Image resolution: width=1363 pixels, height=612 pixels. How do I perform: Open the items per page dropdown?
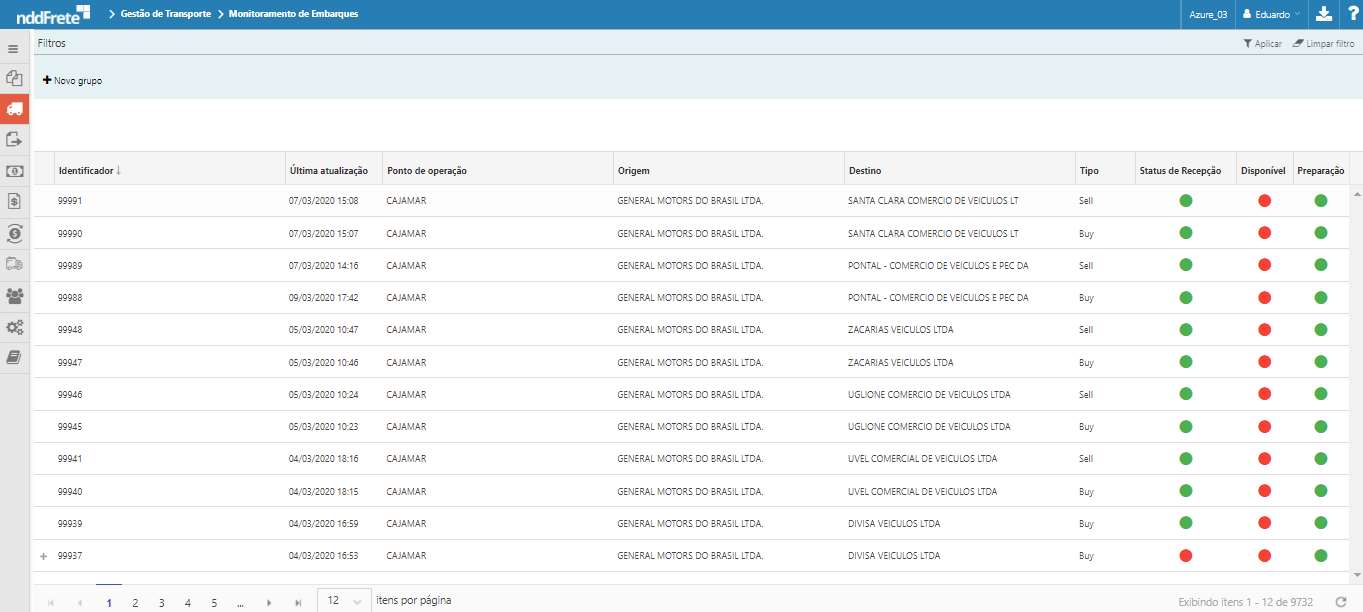click(x=343, y=601)
